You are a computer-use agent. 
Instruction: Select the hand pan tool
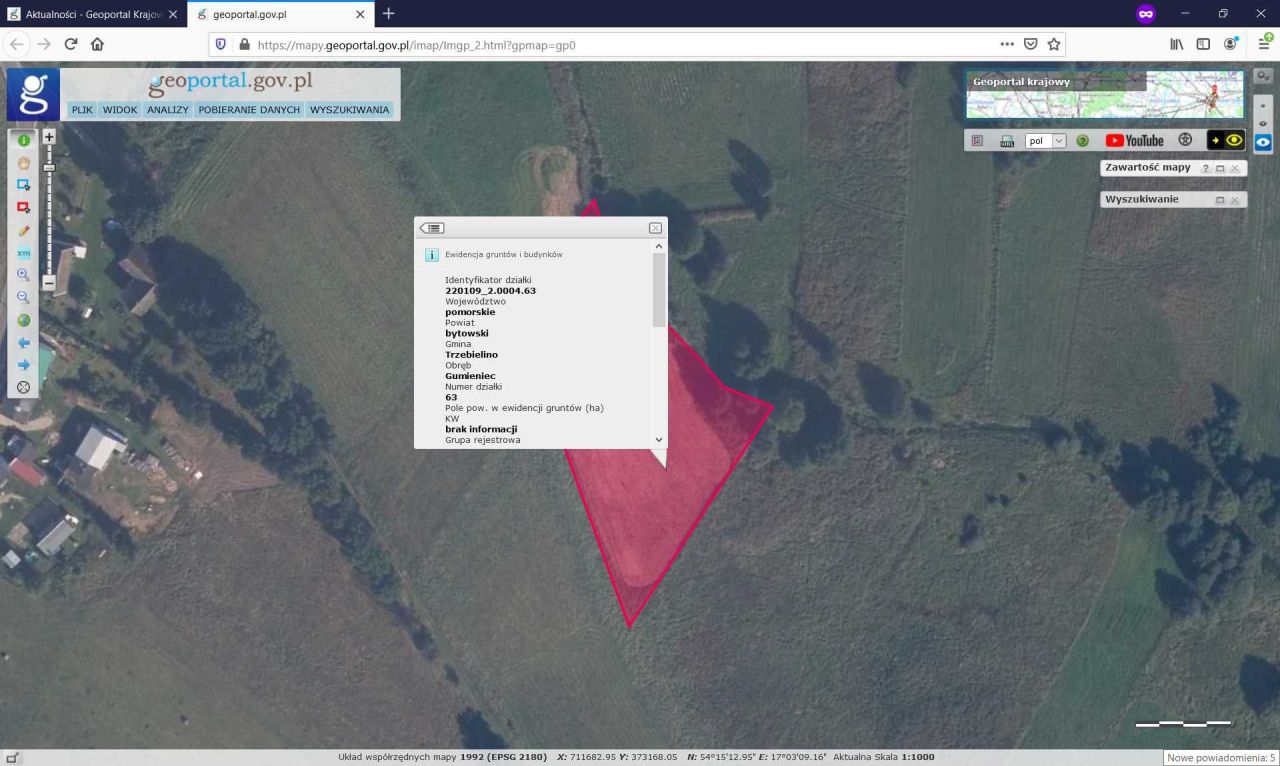(24, 163)
